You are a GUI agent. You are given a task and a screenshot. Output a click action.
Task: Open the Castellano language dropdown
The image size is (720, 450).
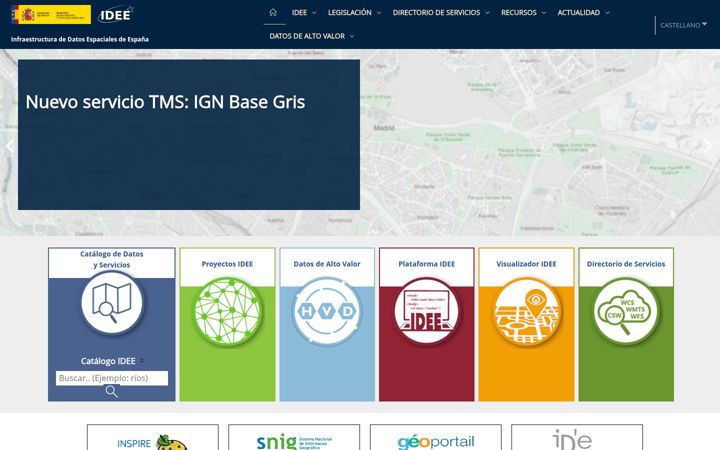[683, 25]
